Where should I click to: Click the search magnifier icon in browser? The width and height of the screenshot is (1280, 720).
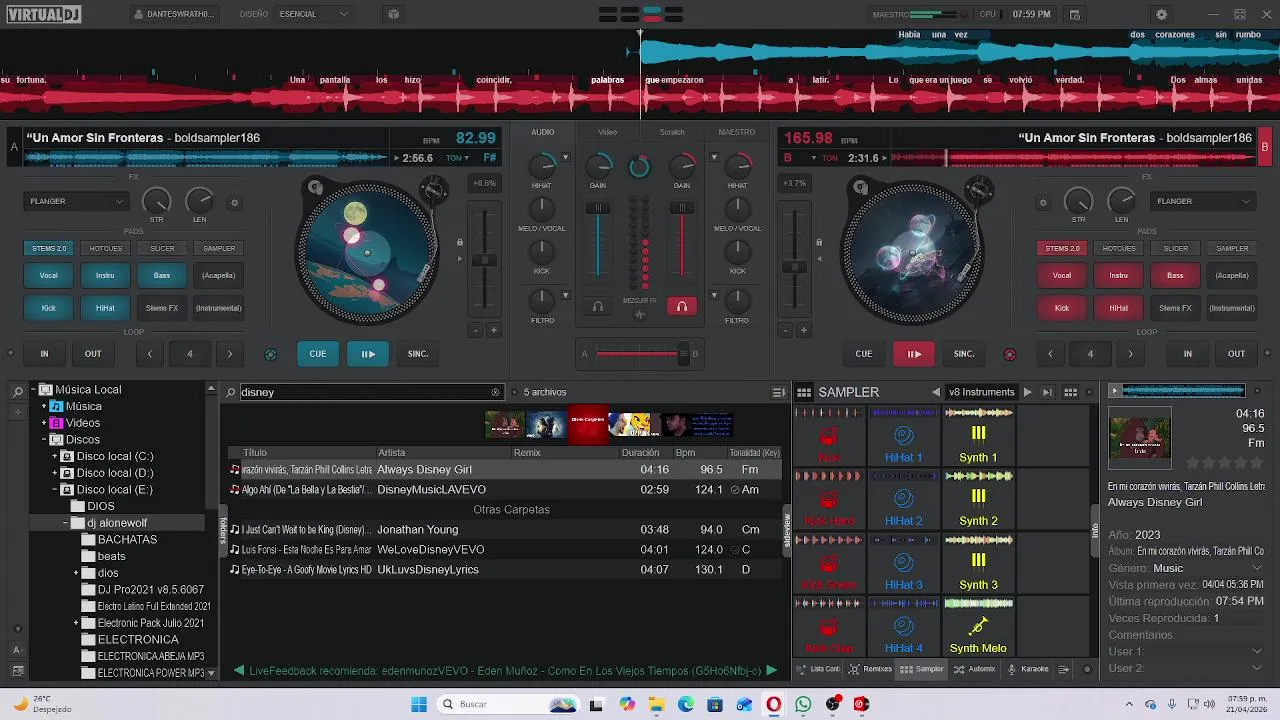(x=231, y=392)
